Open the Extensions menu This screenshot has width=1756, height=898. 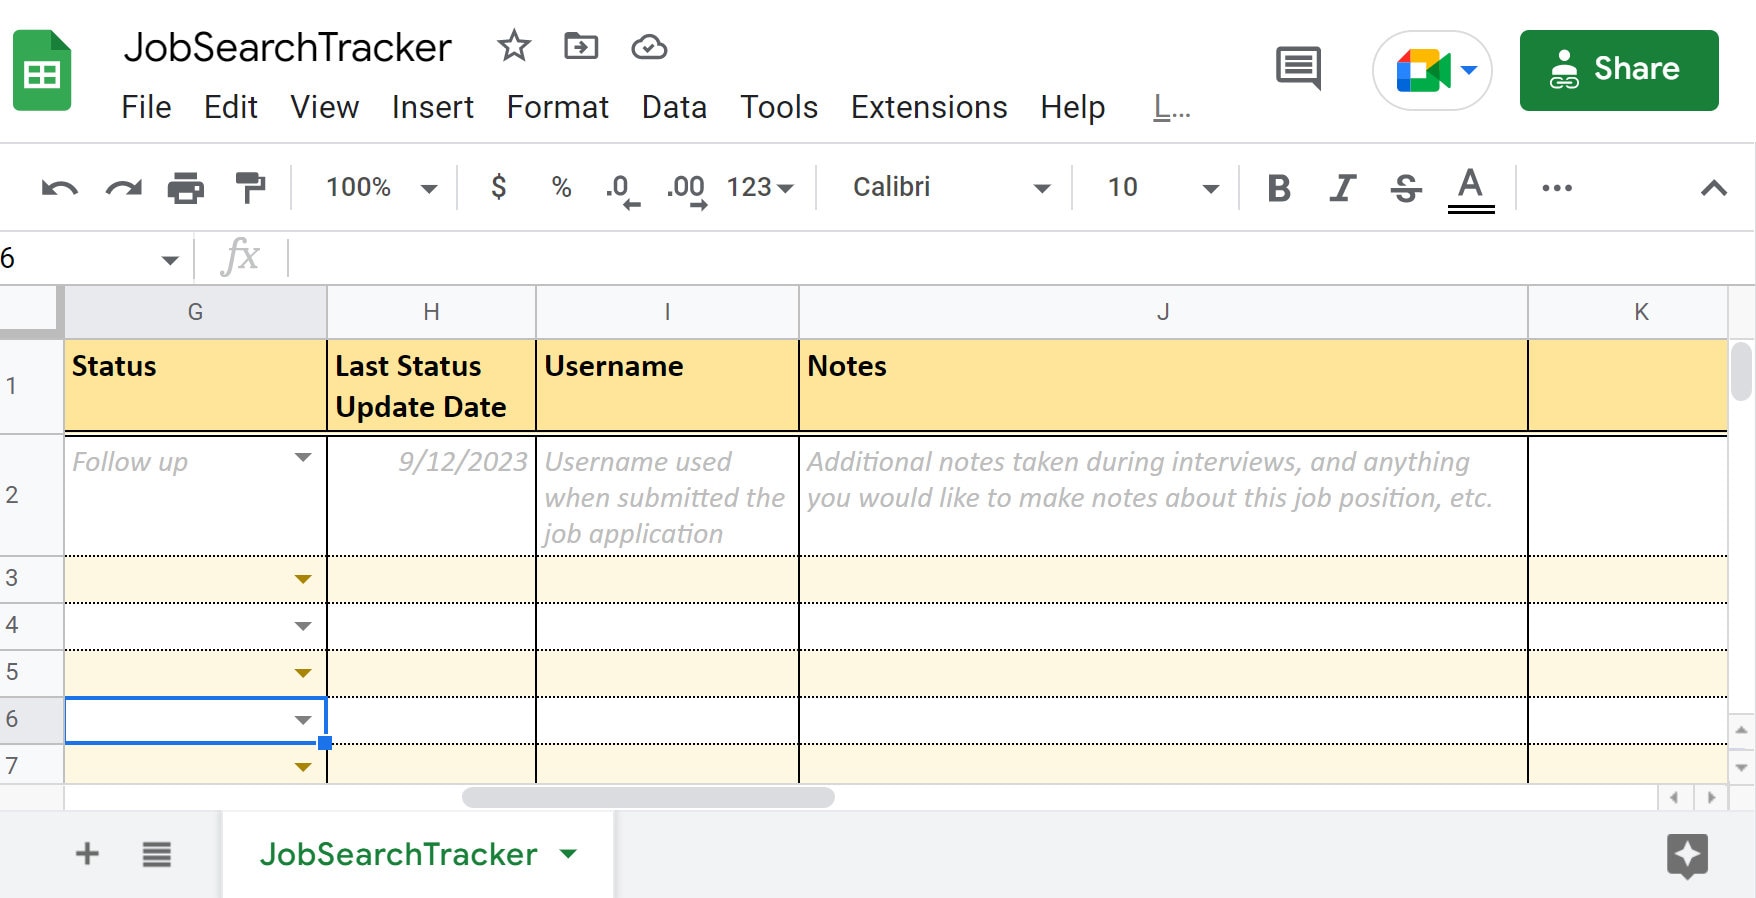[x=929, y=107]
